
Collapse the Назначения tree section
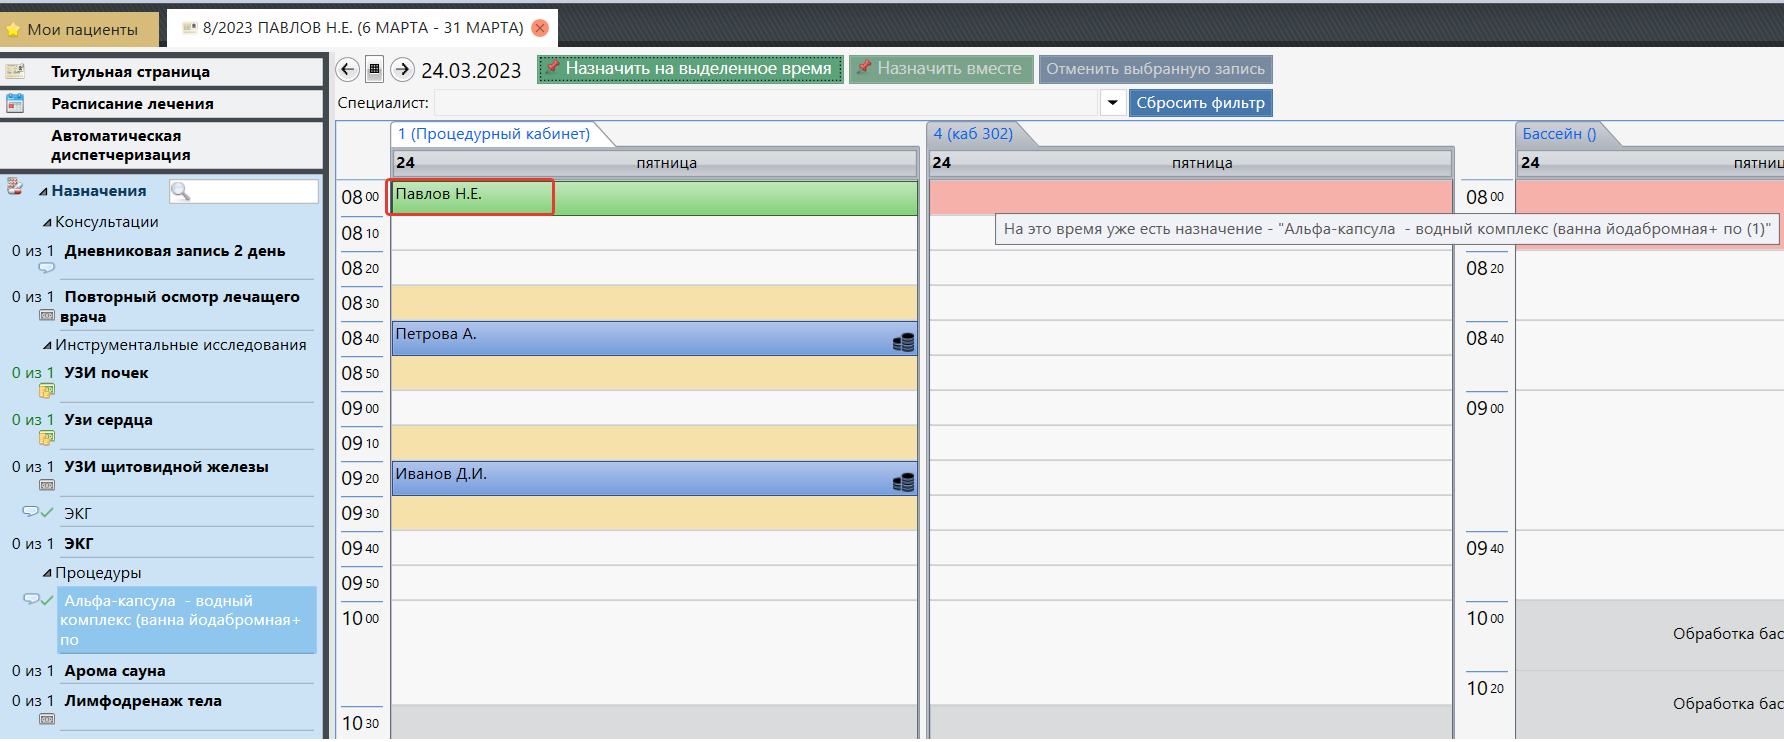pos(43,192)
